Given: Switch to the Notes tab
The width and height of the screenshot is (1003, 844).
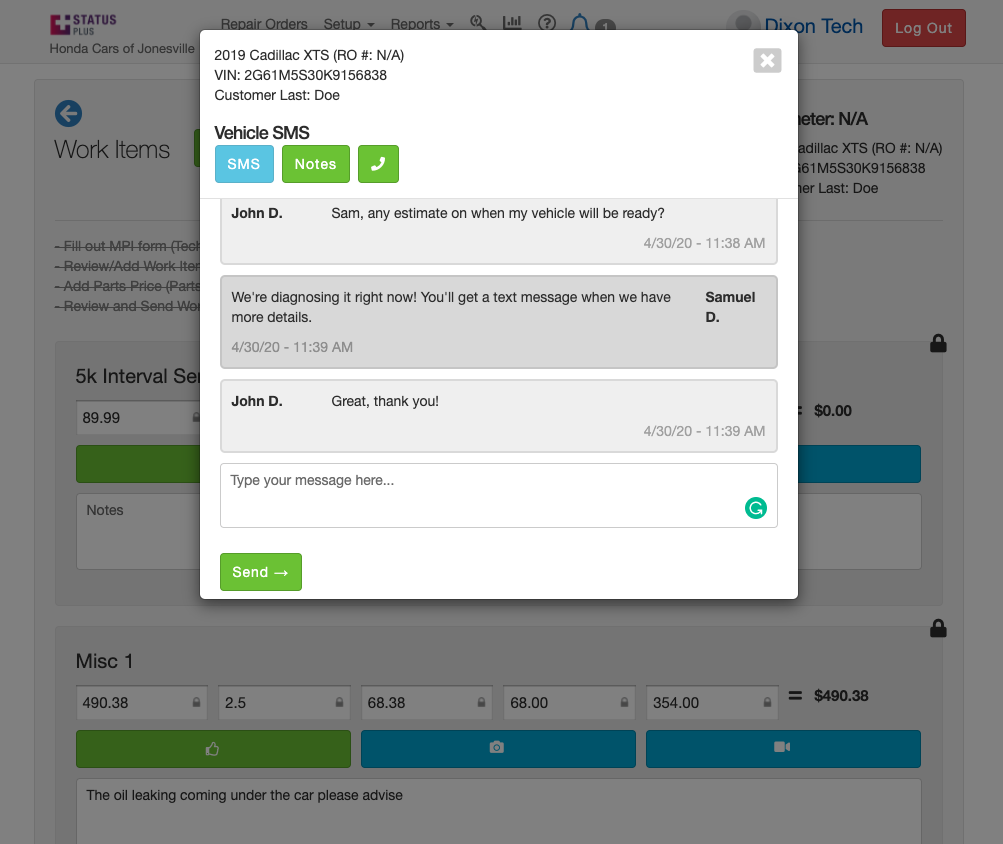Looking at the screenshot, I should tap(315, 164).
